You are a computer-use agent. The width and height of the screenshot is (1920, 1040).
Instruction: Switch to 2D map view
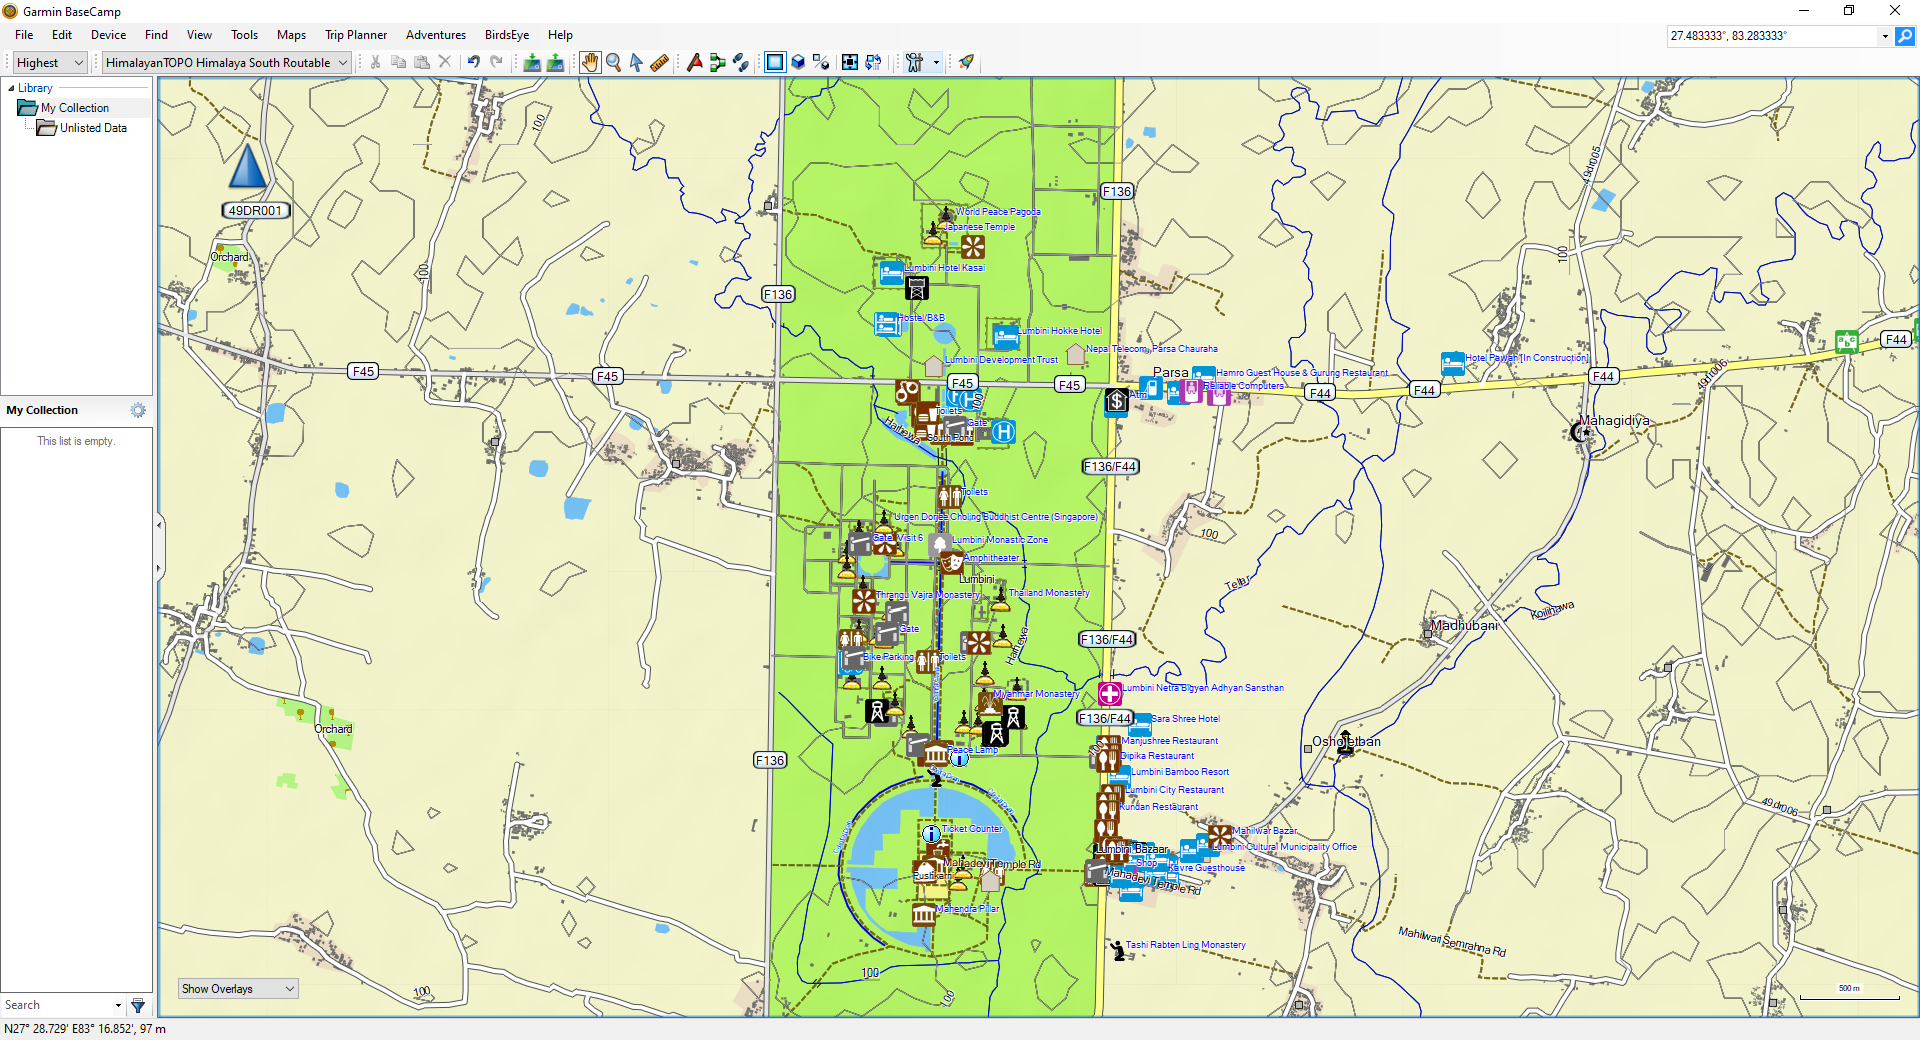tap(775, 62)
